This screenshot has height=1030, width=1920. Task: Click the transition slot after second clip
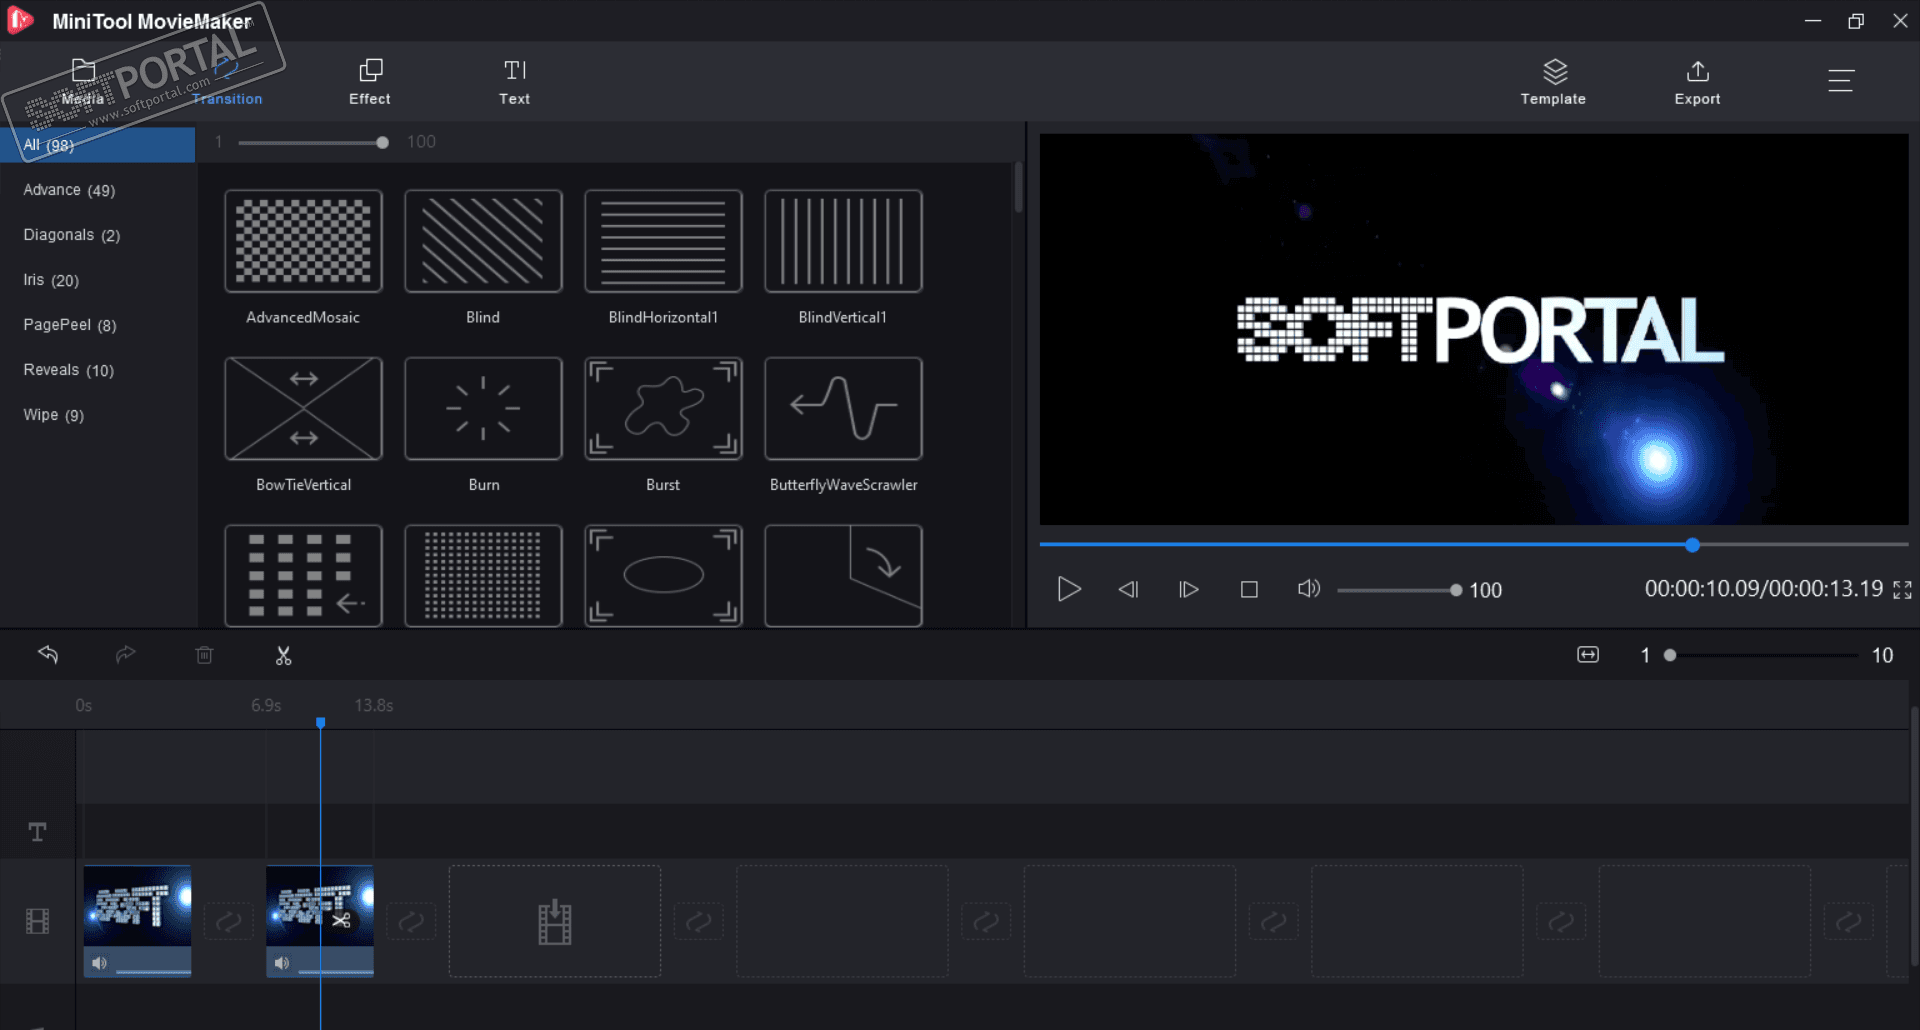point(411,921)
